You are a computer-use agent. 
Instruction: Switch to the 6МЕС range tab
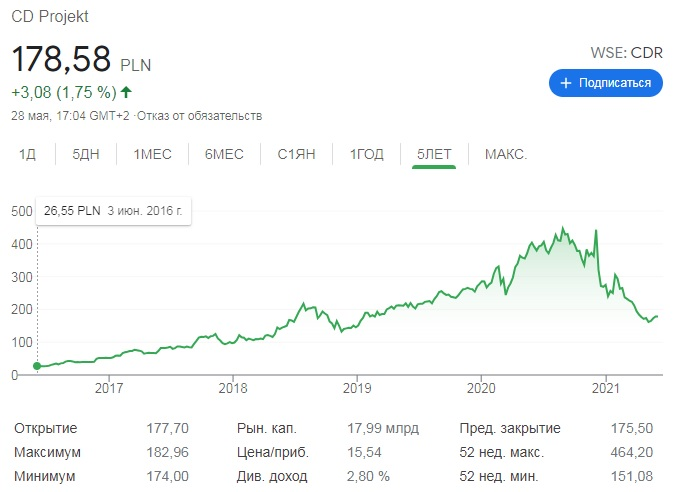coord(224,154)
